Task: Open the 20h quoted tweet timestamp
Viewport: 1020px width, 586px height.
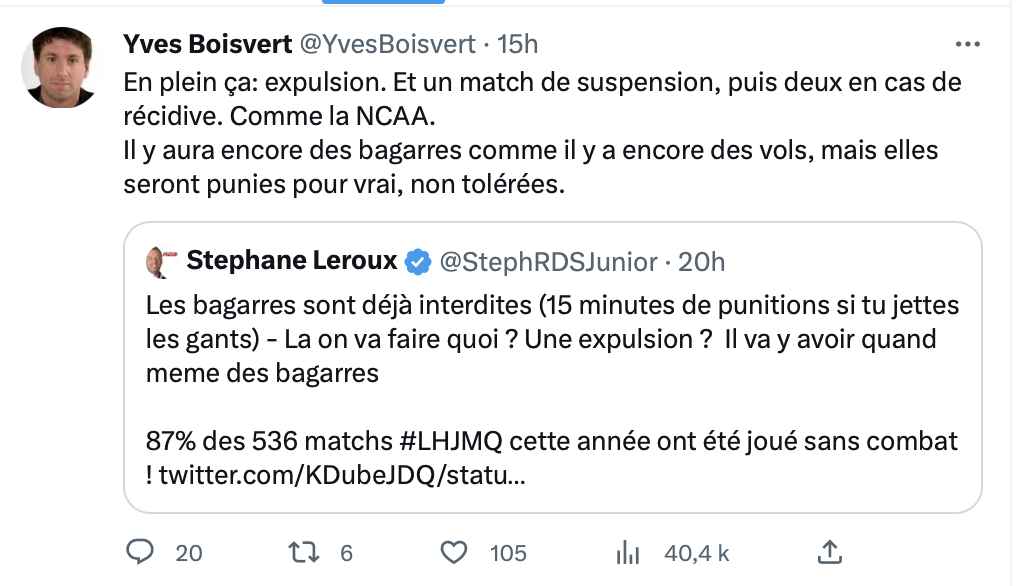Action: pos(701,262)
